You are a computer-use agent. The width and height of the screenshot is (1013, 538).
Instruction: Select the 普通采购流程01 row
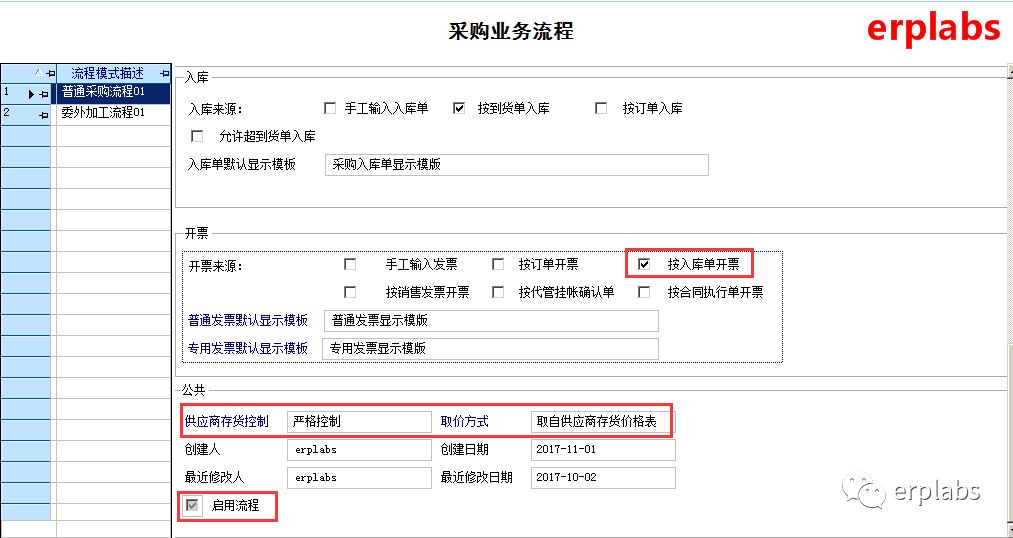click(111, 92)
